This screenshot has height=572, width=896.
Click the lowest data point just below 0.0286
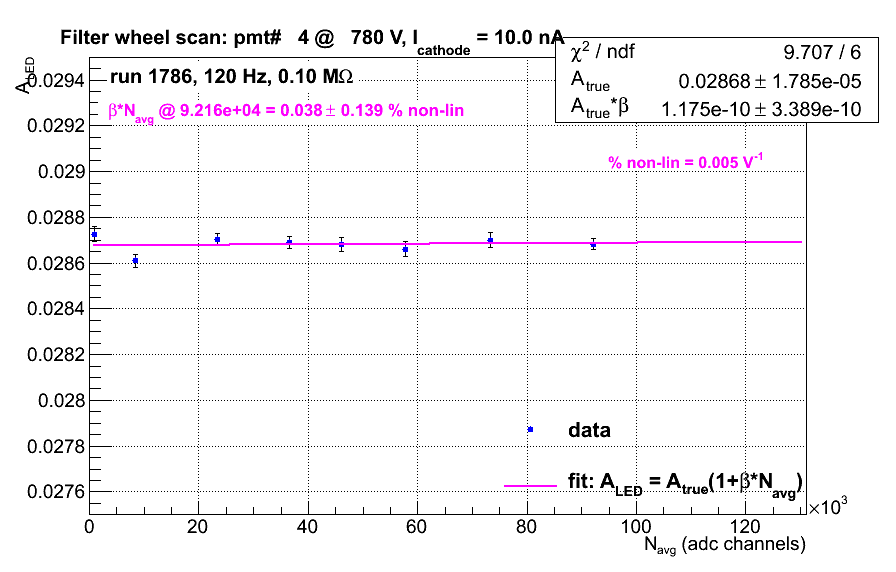(x=135, y=261)
